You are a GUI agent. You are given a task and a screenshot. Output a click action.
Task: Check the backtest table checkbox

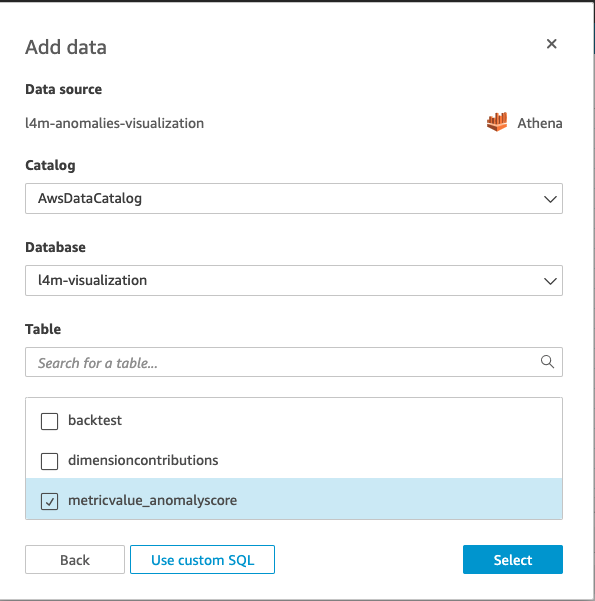point(49,421)
